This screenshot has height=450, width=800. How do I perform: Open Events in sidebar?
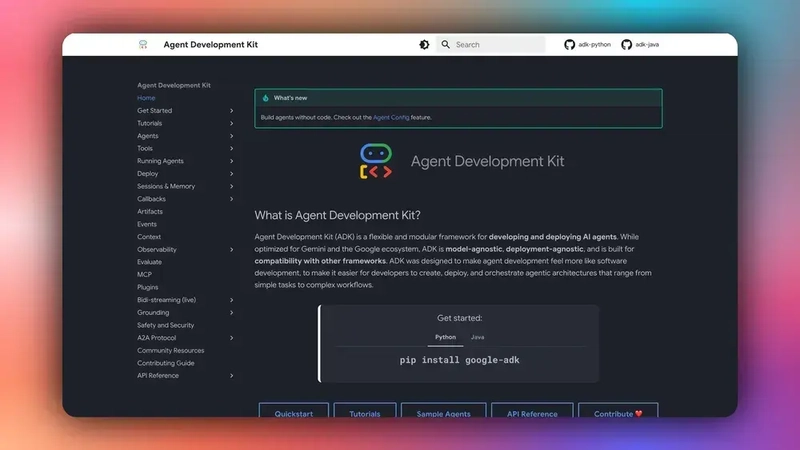point(146,224)
